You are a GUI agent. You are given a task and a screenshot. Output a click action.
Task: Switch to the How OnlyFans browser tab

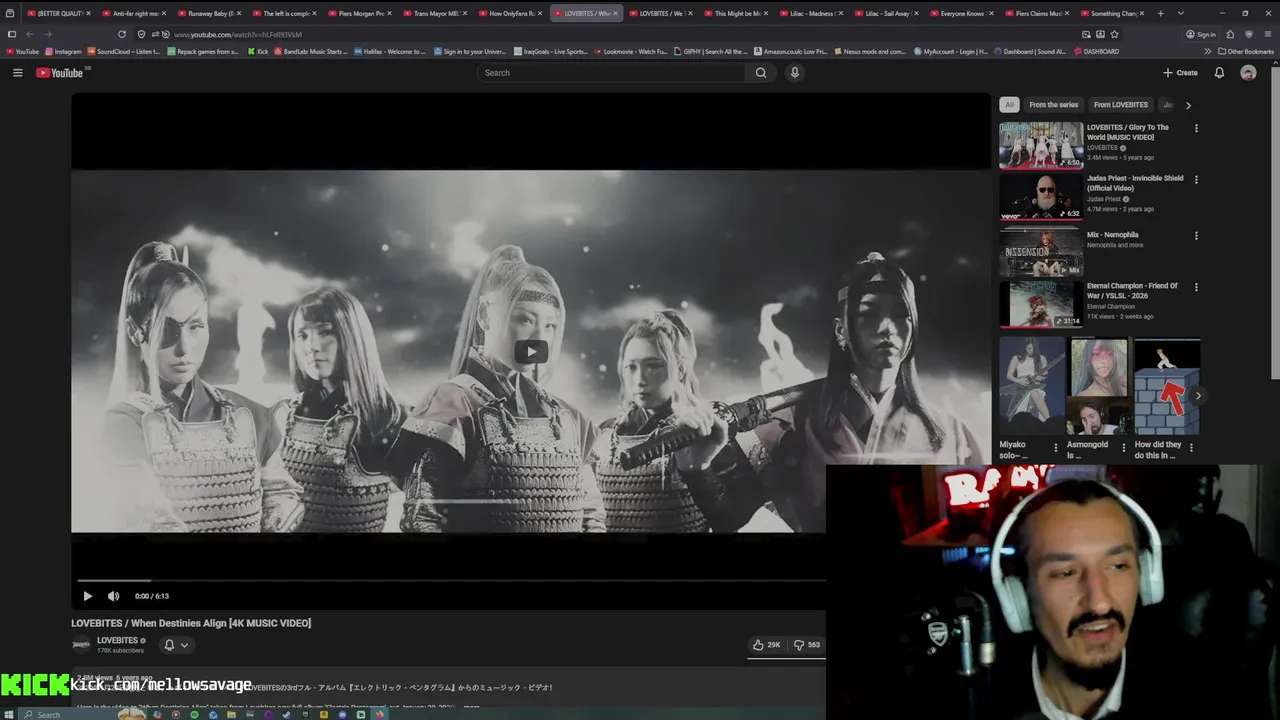click(512, 14)
